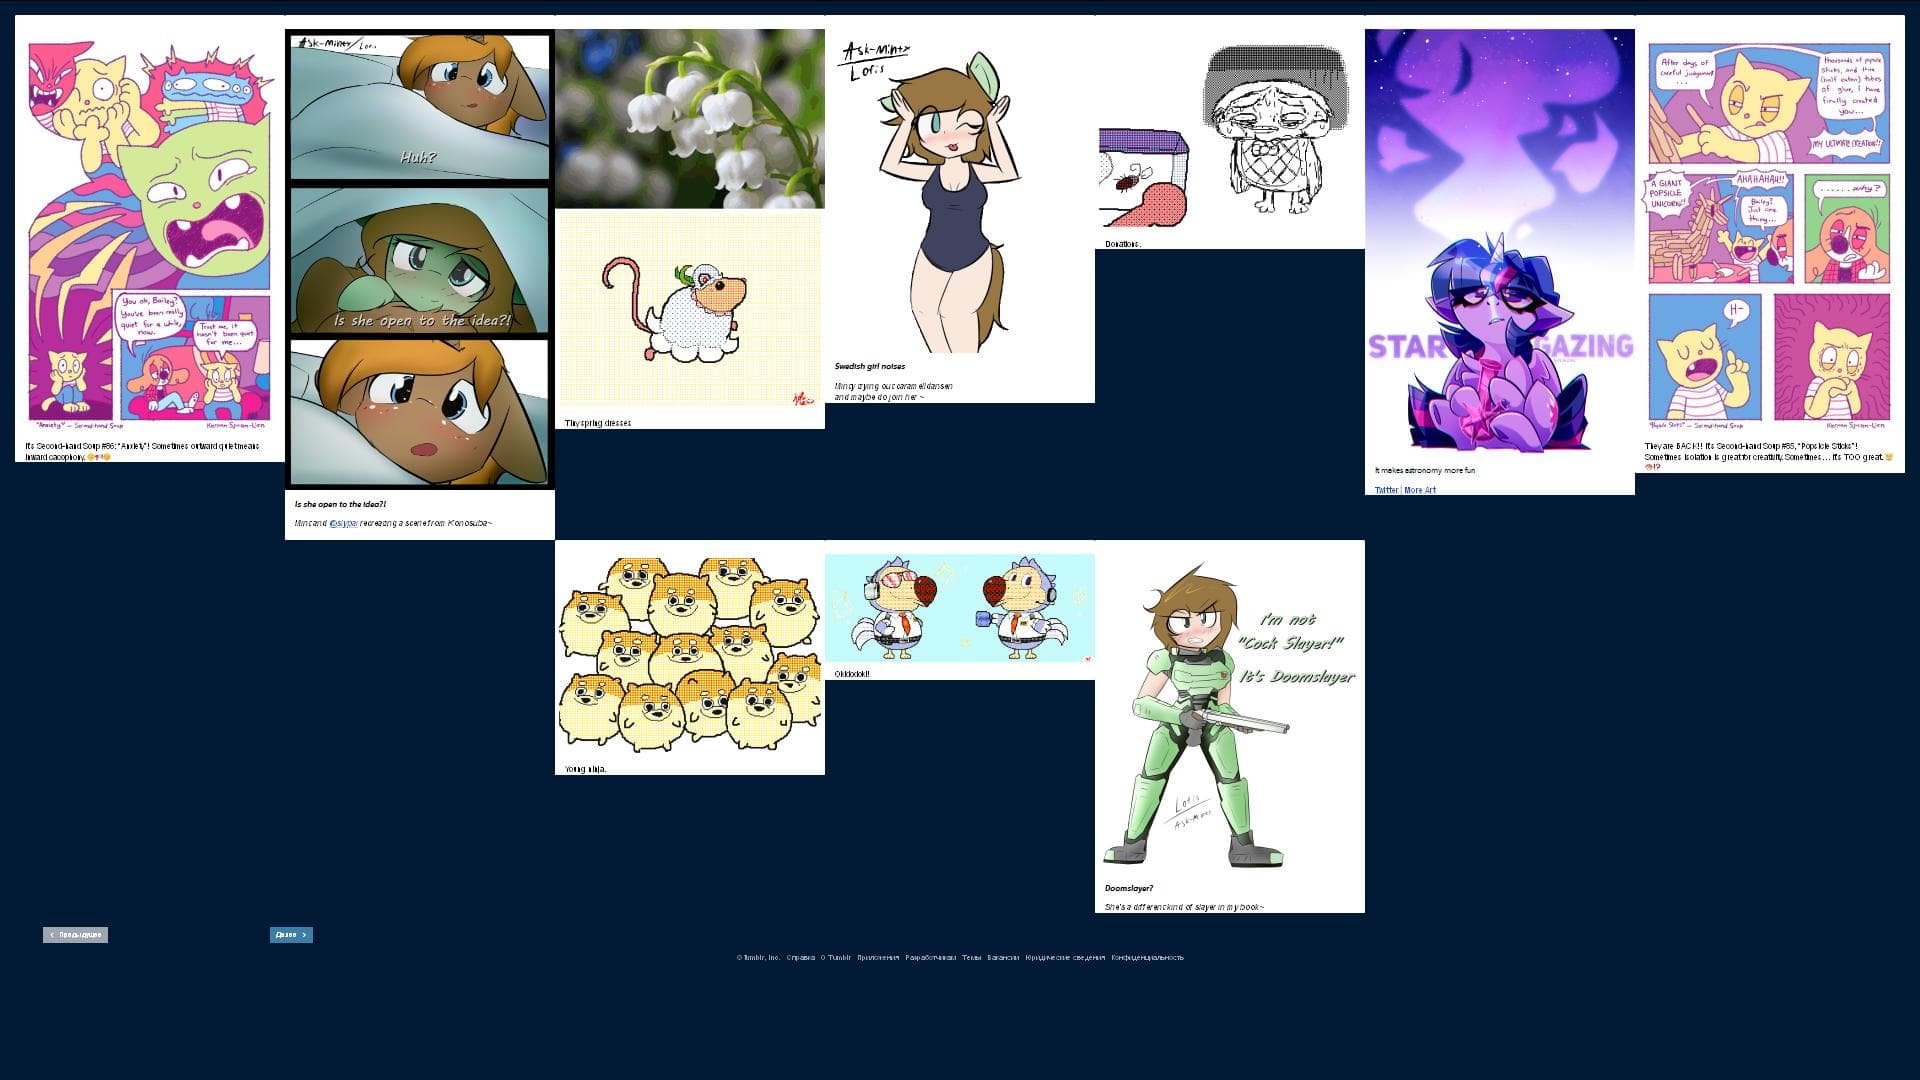The height and width of the screenshot is (1080, 1920).
Task: Click the 'Is she open to the idea?!' caption
Action: tap(340, 504)
